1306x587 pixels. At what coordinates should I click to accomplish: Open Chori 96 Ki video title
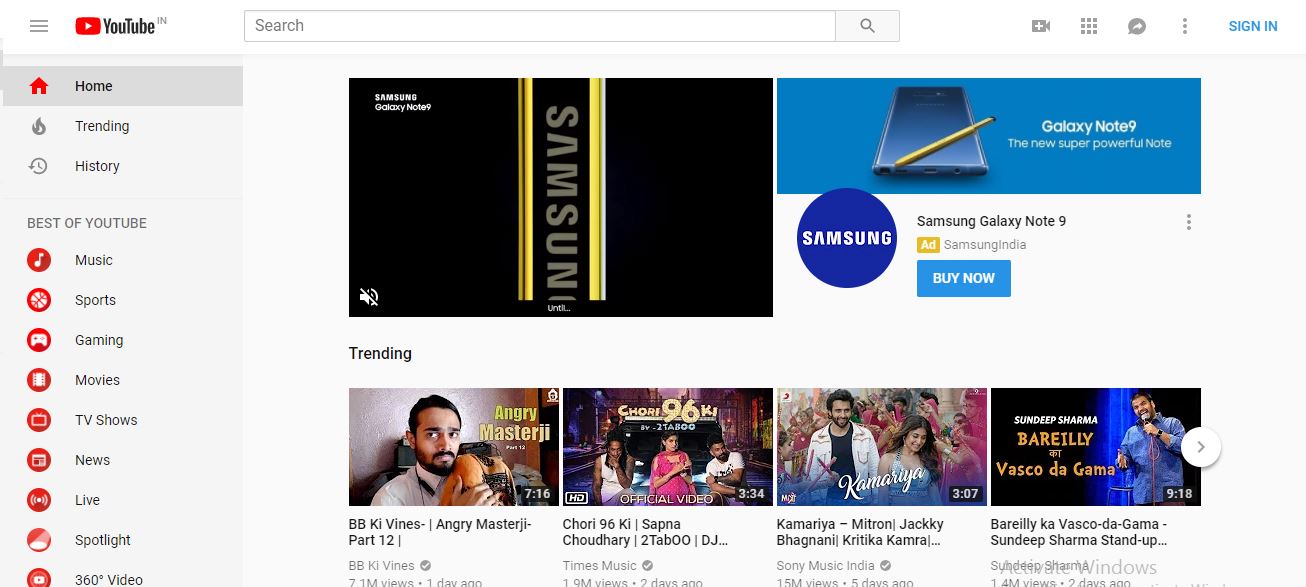[x=645, y=532]
